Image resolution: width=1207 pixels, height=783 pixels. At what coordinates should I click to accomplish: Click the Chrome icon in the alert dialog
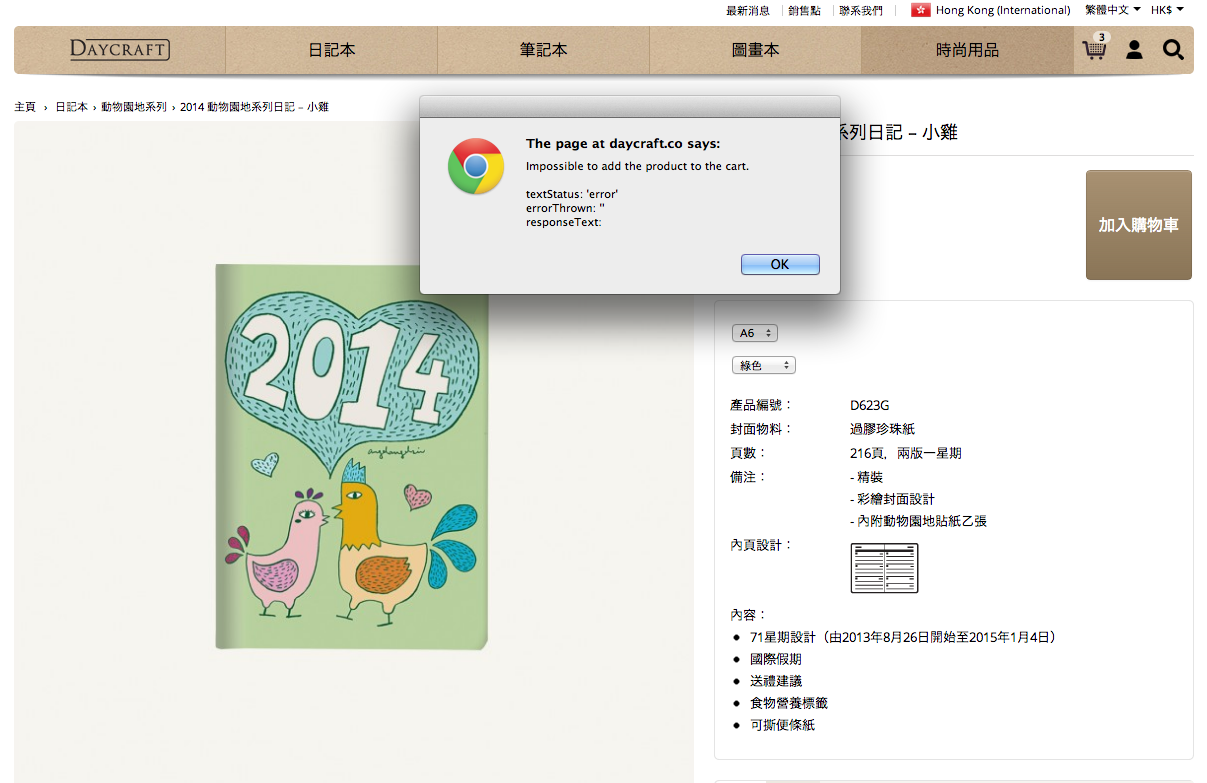pyautogui.click(x=476, y=166)
